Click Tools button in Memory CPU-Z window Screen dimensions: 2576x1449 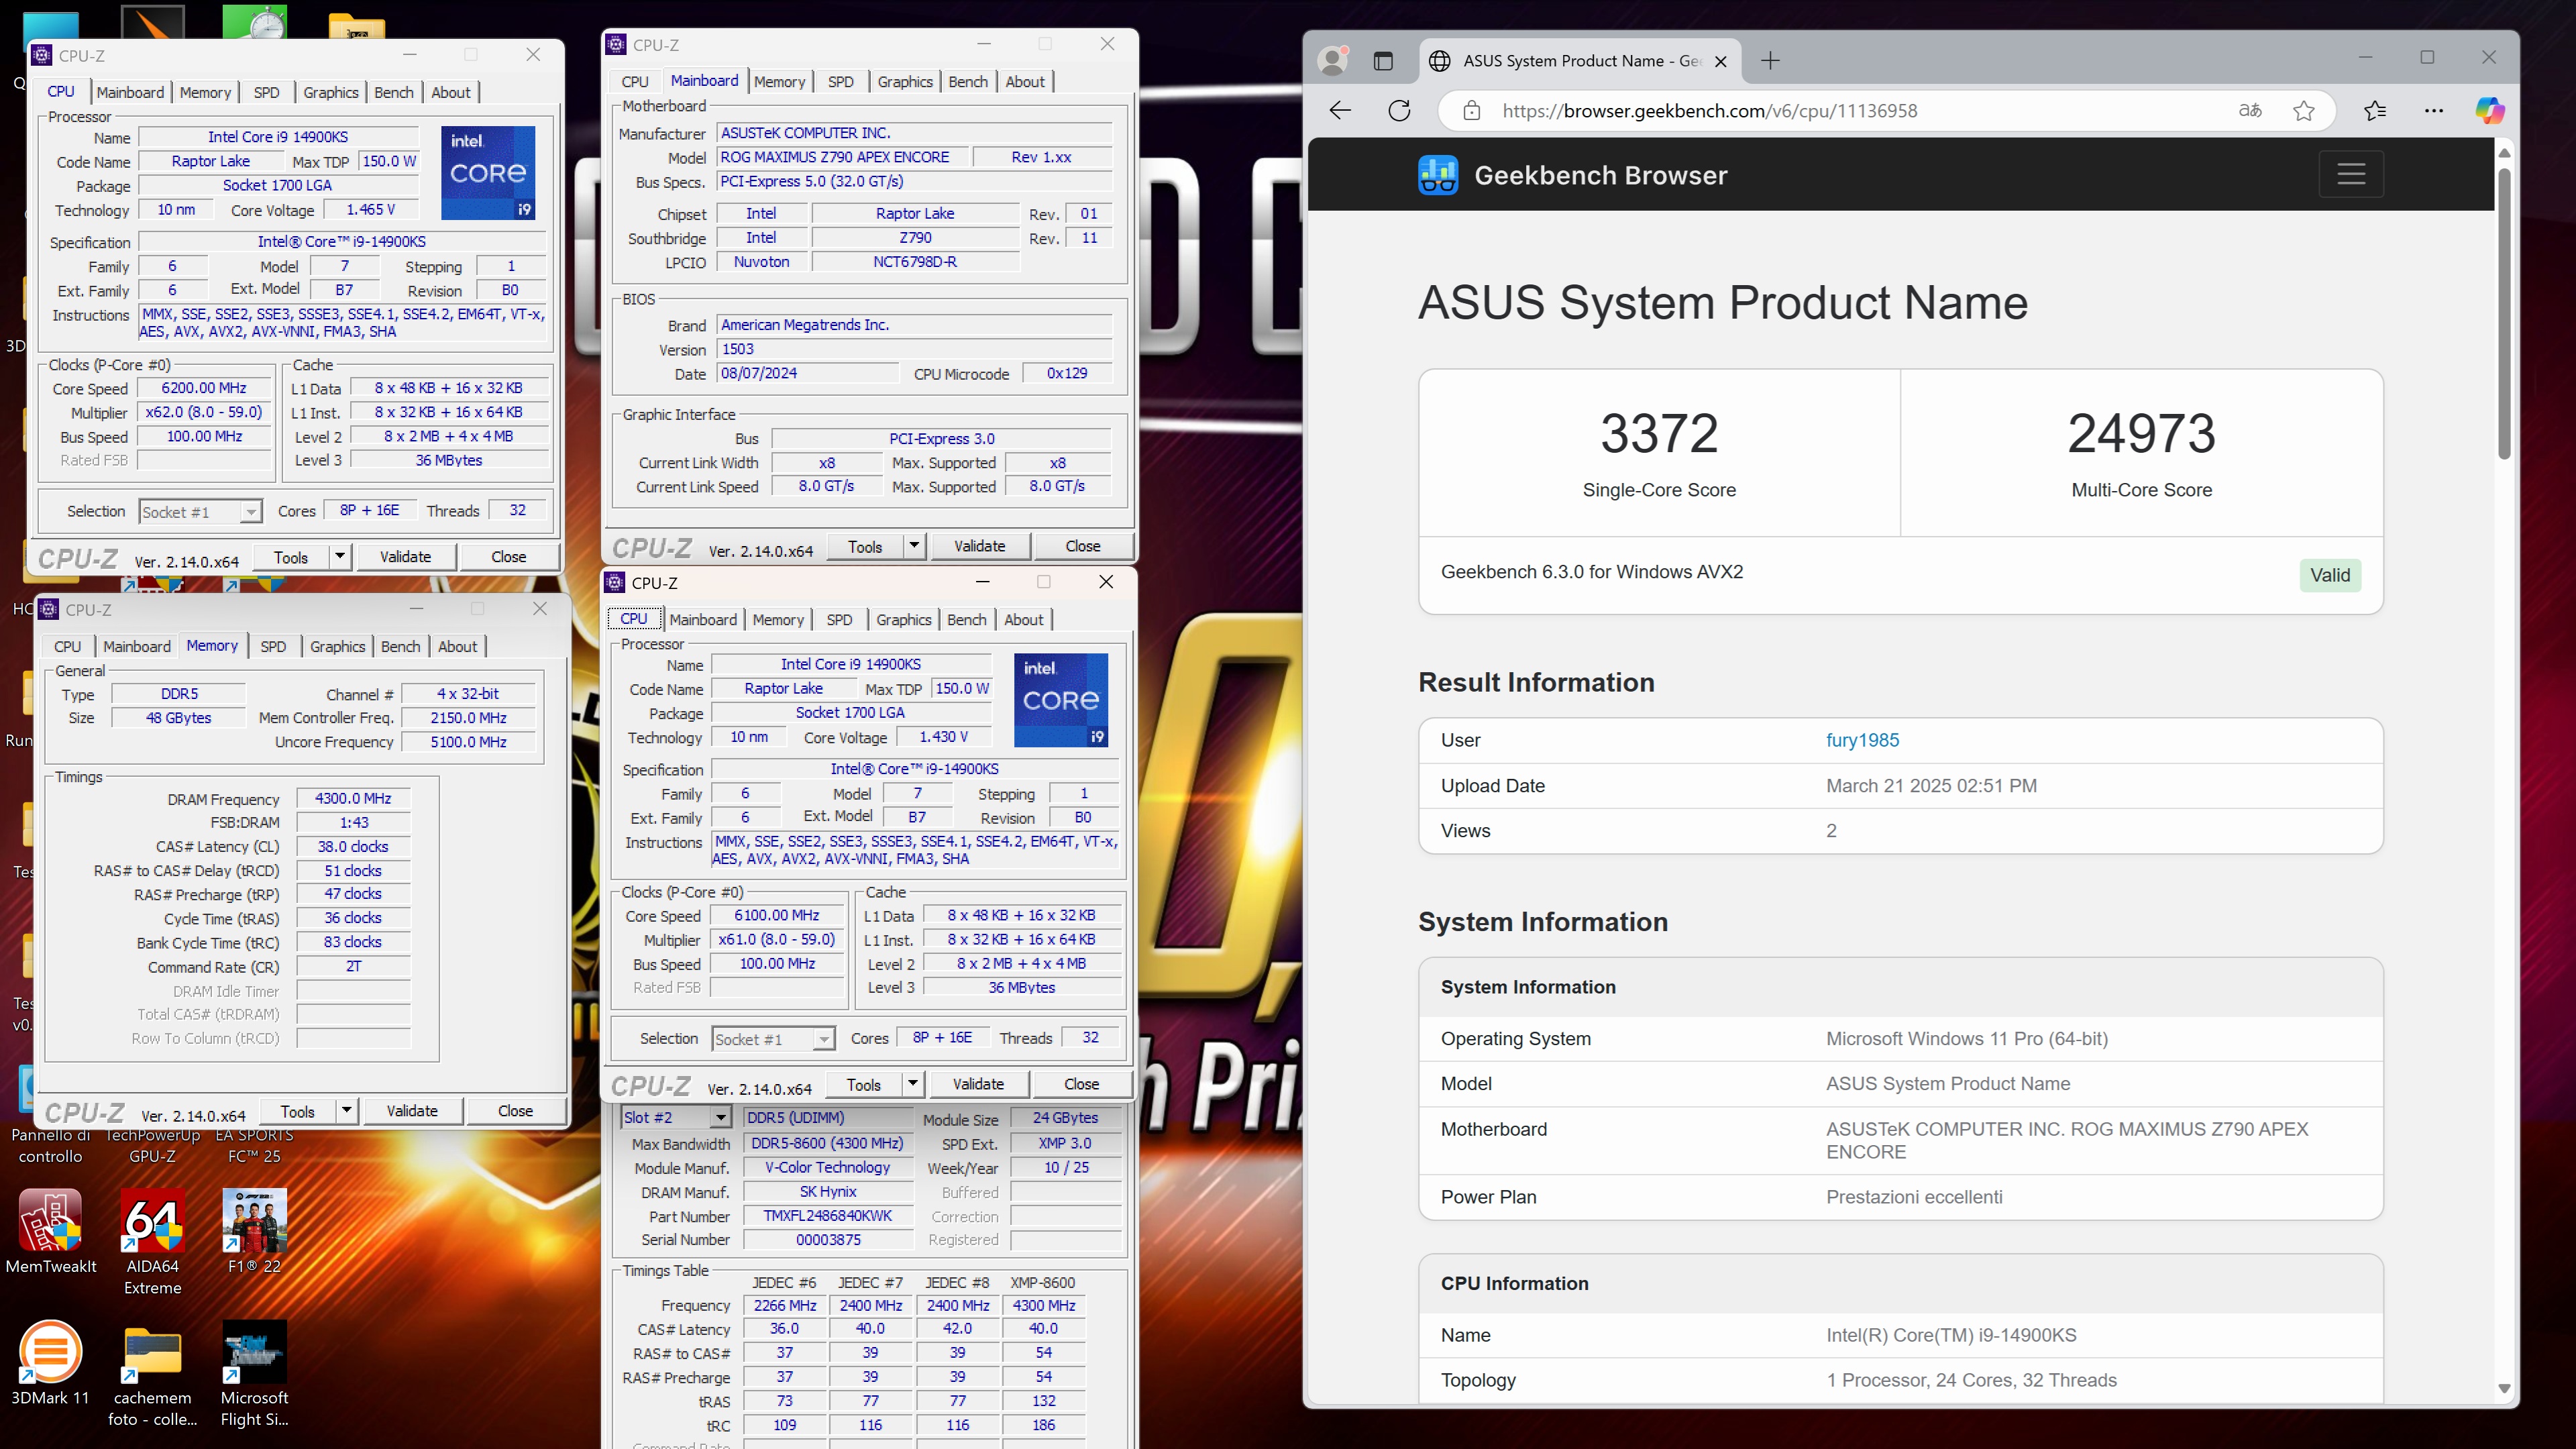(298, 1111)
